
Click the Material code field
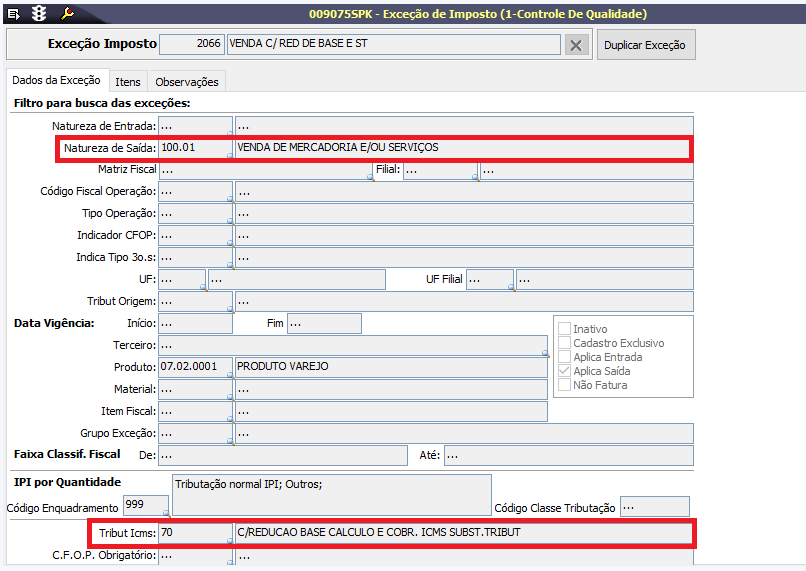[195, 390]
